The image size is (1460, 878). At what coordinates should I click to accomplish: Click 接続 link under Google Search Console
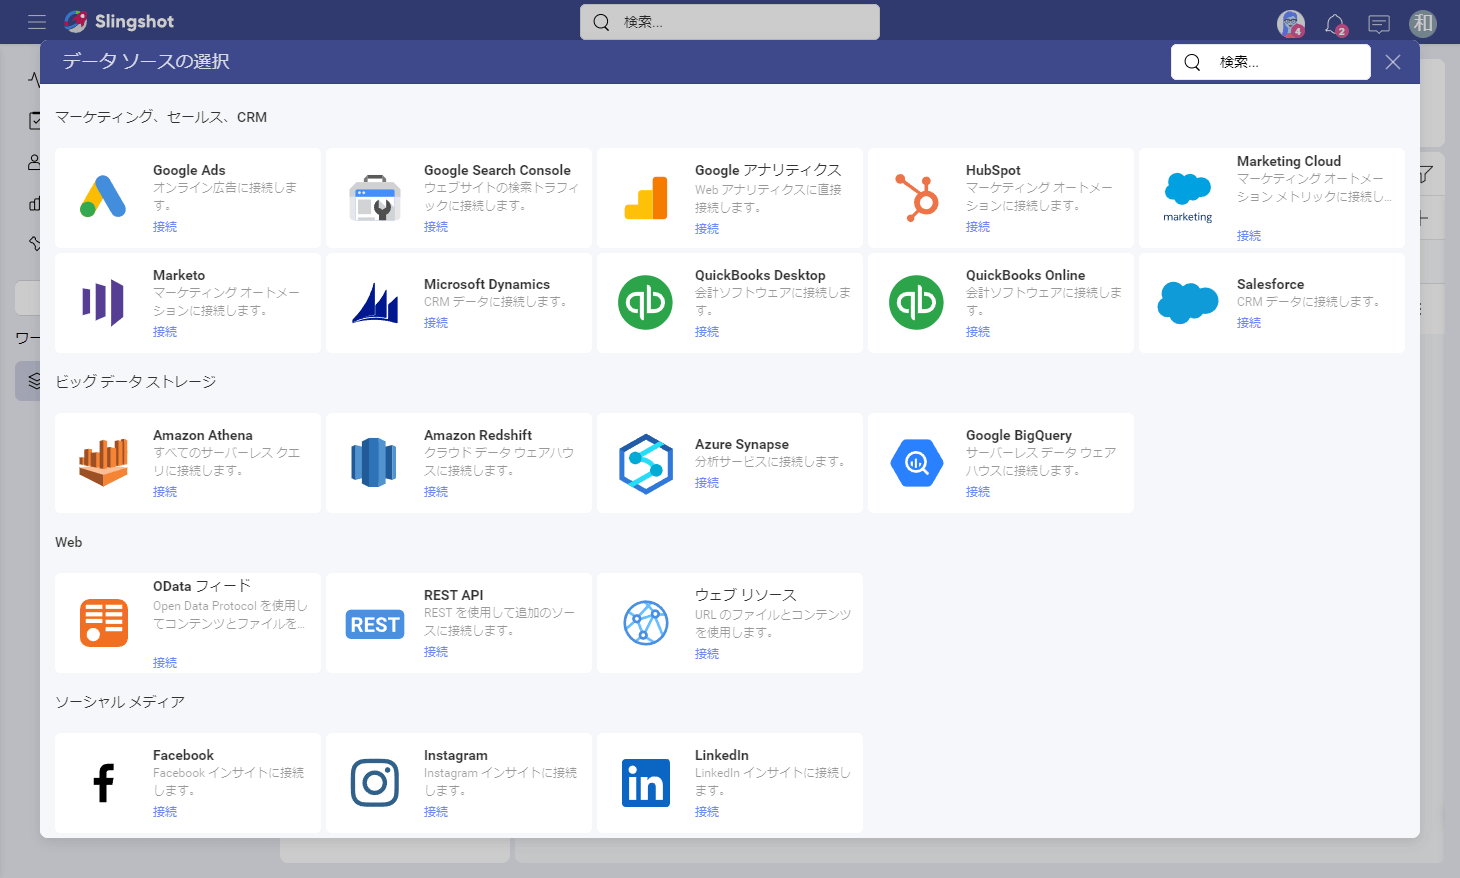tap(436, 227)
